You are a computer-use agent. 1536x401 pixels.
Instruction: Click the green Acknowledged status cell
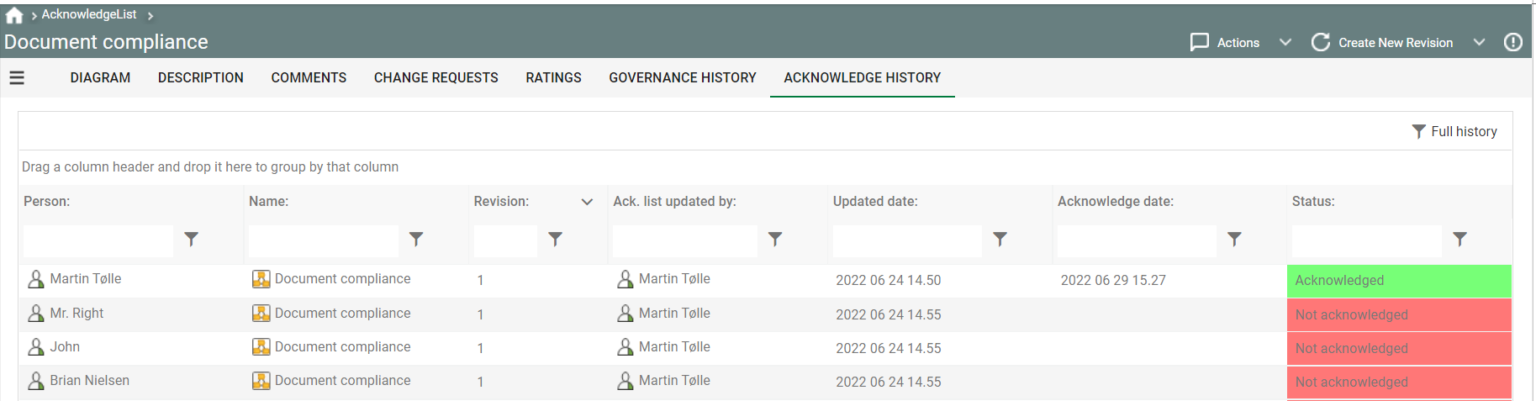[x=1398, y=281]
